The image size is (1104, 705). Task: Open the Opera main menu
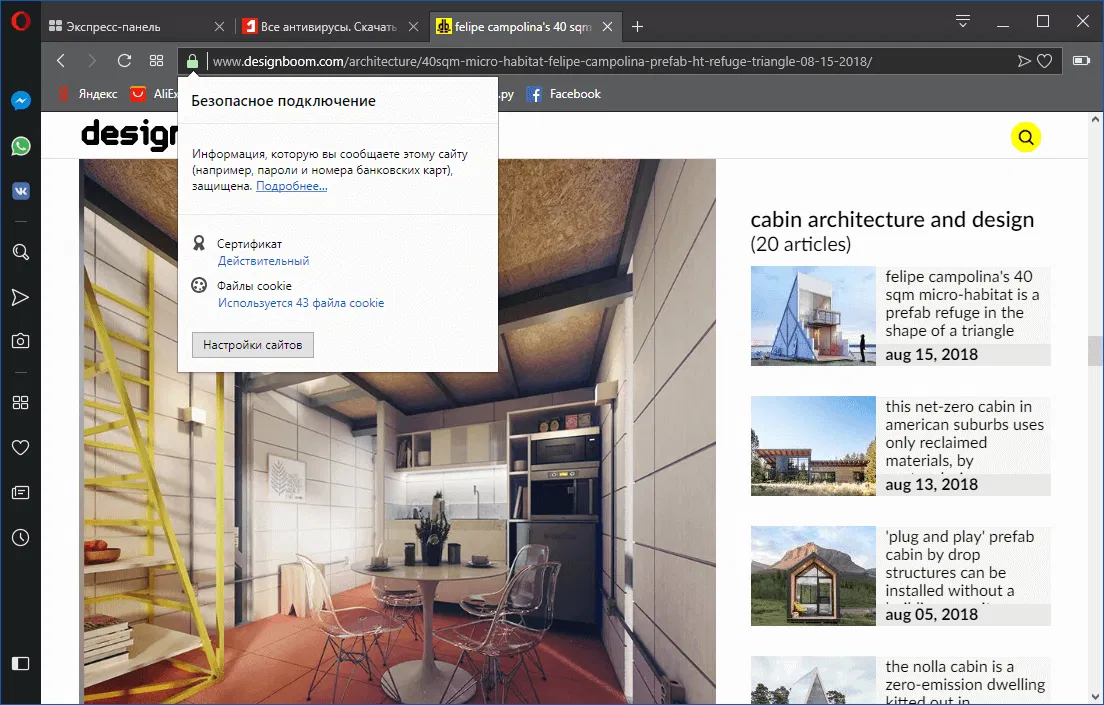click(20, 22)
